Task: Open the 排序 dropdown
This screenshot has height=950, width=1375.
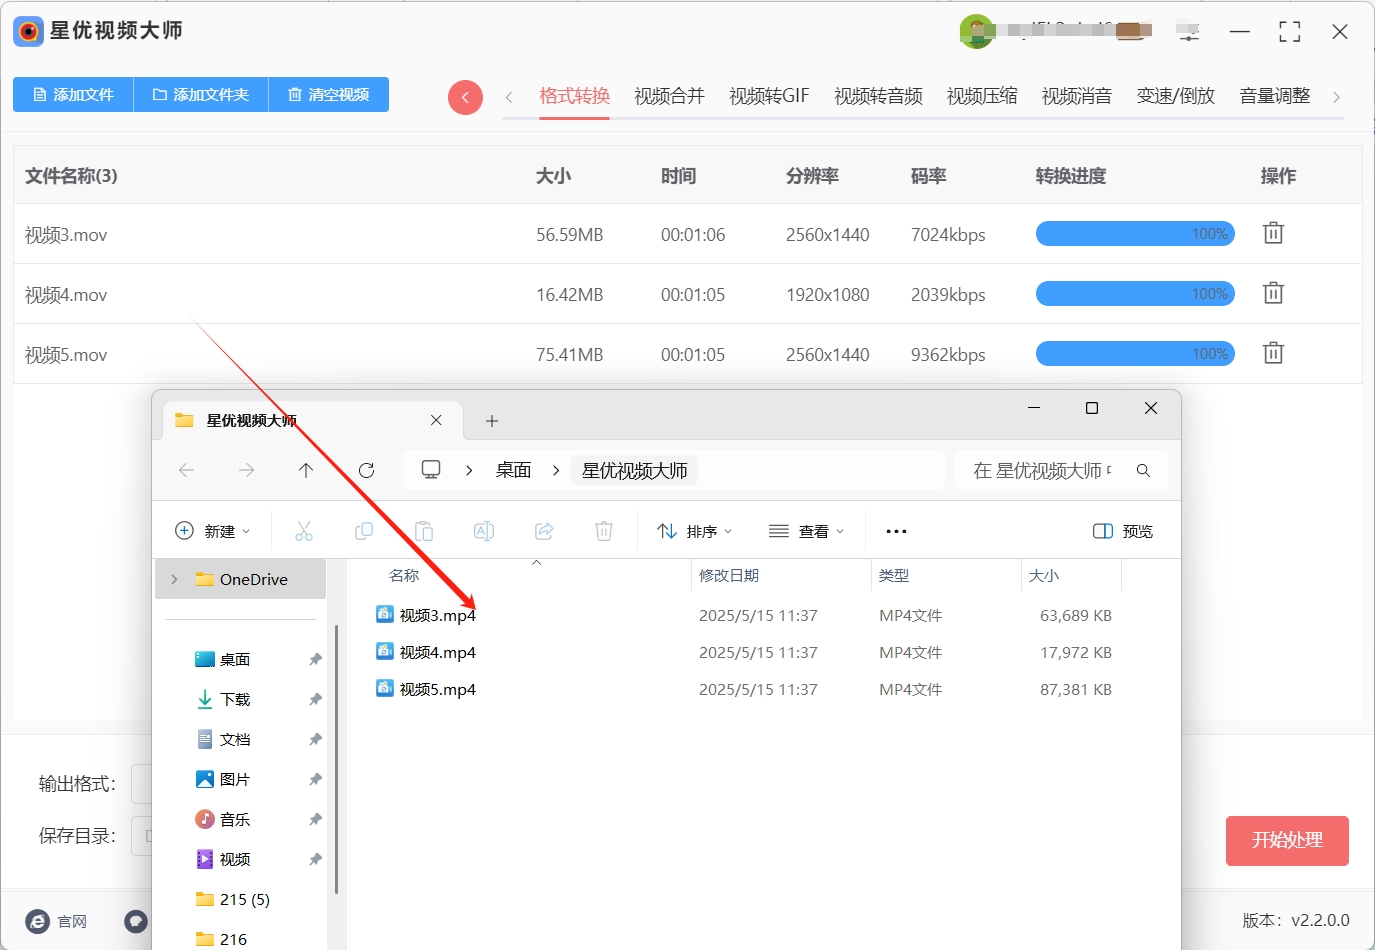Action: point(695,531)
